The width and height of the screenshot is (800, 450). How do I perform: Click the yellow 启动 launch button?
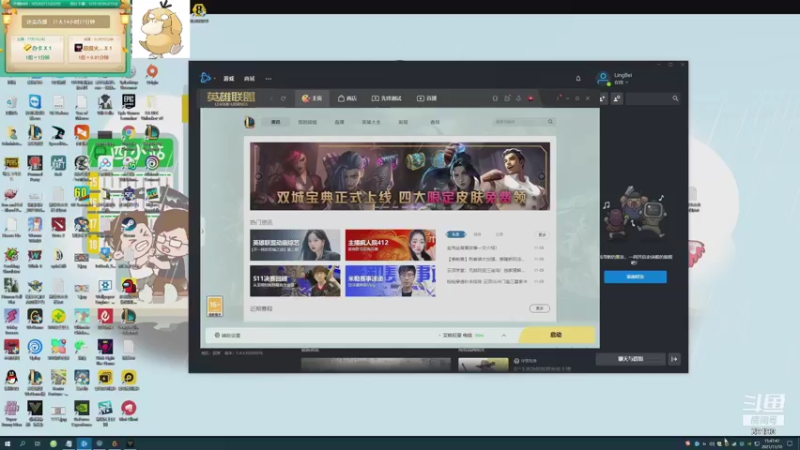point(557,335)
